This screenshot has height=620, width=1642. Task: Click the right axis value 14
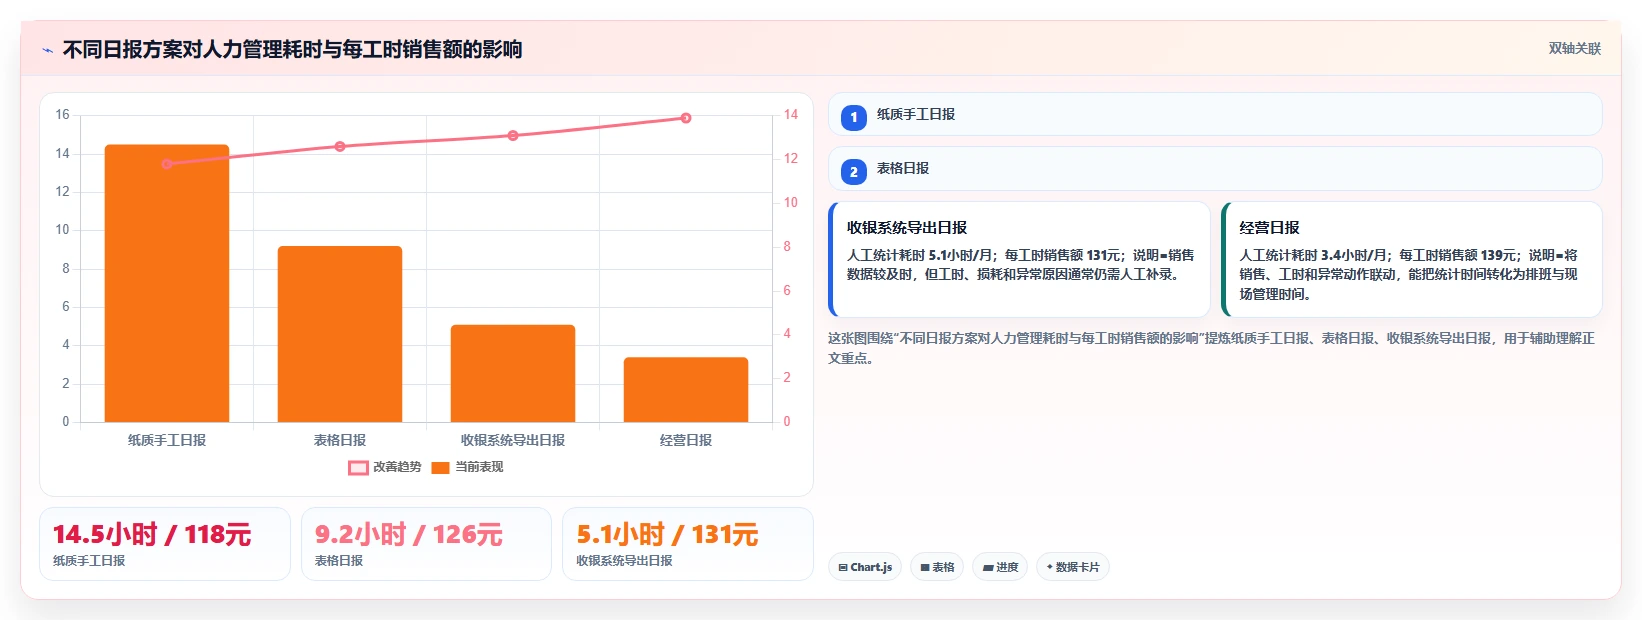(x=791, y=115)
